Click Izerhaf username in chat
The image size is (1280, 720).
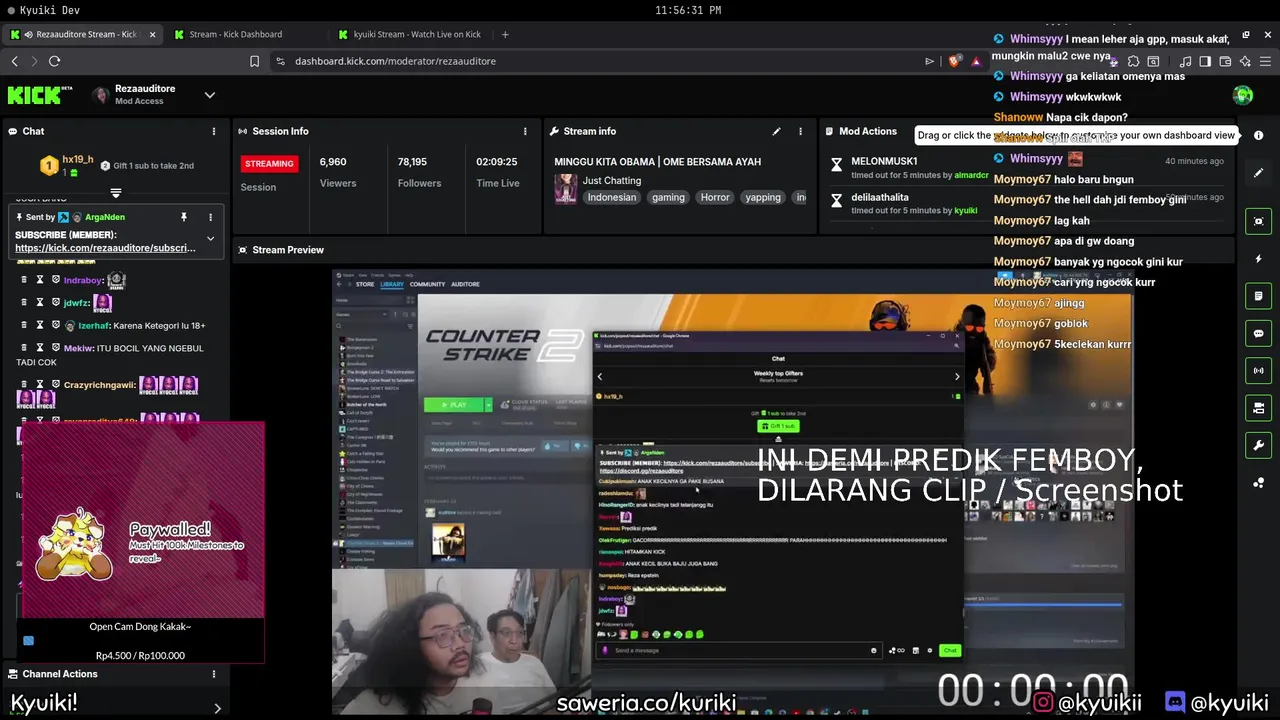[x=94, y=325]
